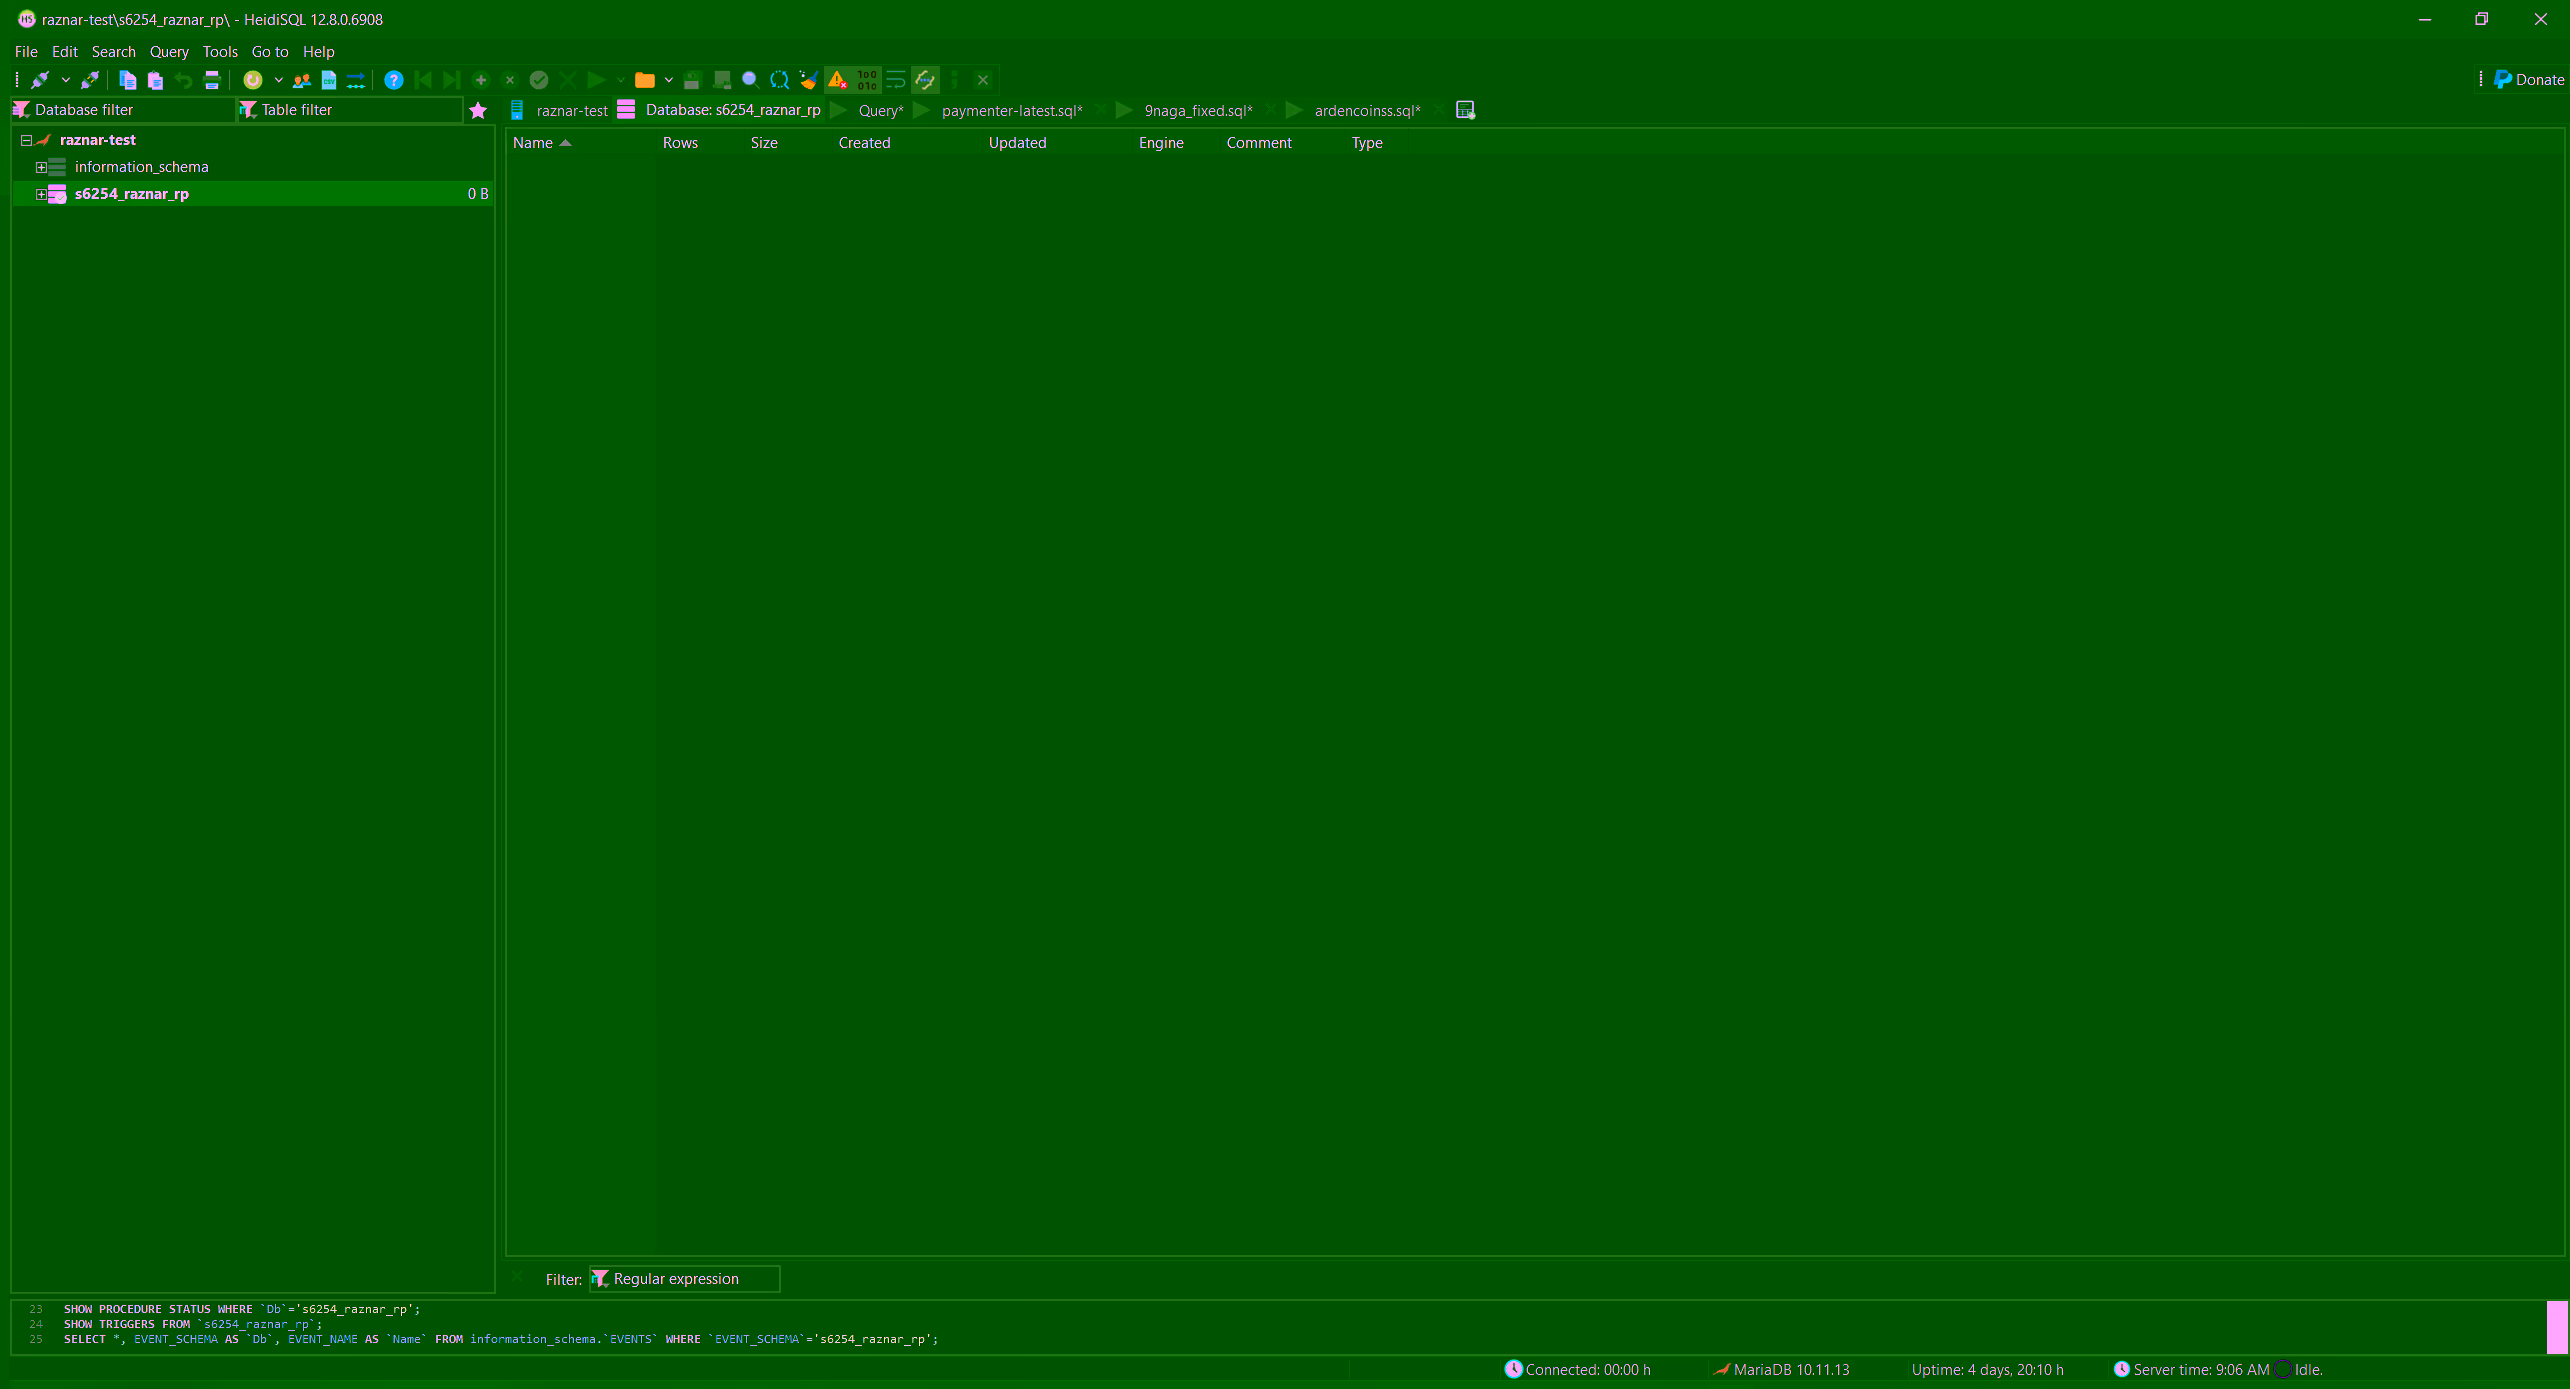2570x1389 pixels.
Task: Open the session manager connect icon
Action: coord(41,80)
